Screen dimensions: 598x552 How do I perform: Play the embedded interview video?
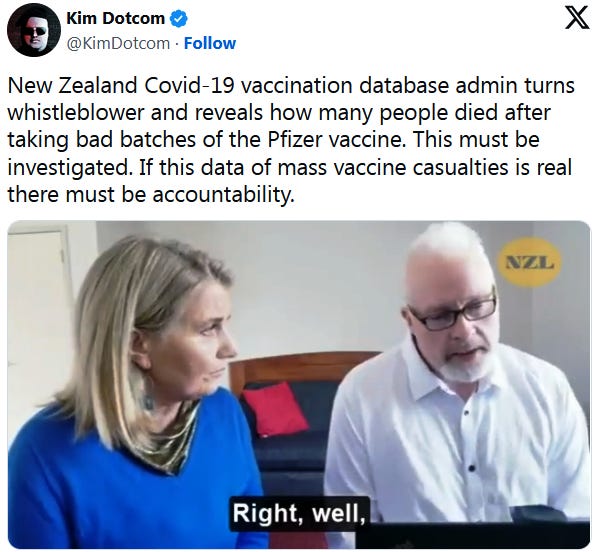pos(299,385)
